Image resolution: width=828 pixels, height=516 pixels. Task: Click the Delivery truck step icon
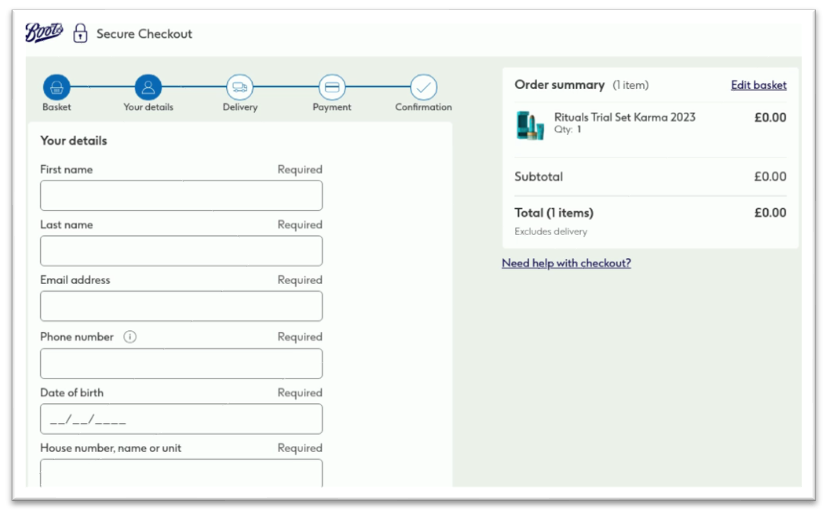240,87
